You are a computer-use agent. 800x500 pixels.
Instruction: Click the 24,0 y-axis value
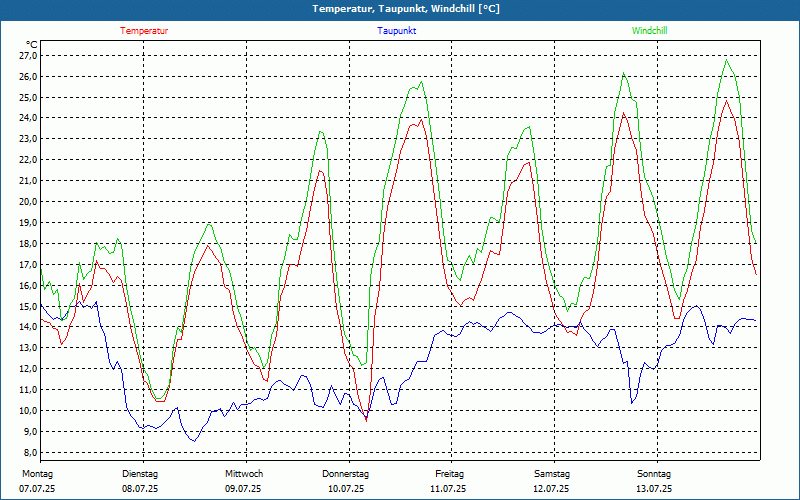pos(29,118)
